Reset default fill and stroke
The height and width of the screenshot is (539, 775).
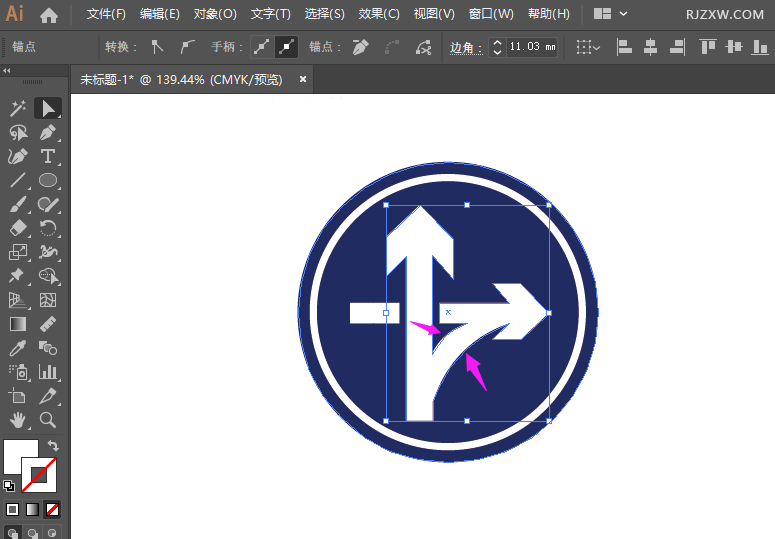coord(9,485)
